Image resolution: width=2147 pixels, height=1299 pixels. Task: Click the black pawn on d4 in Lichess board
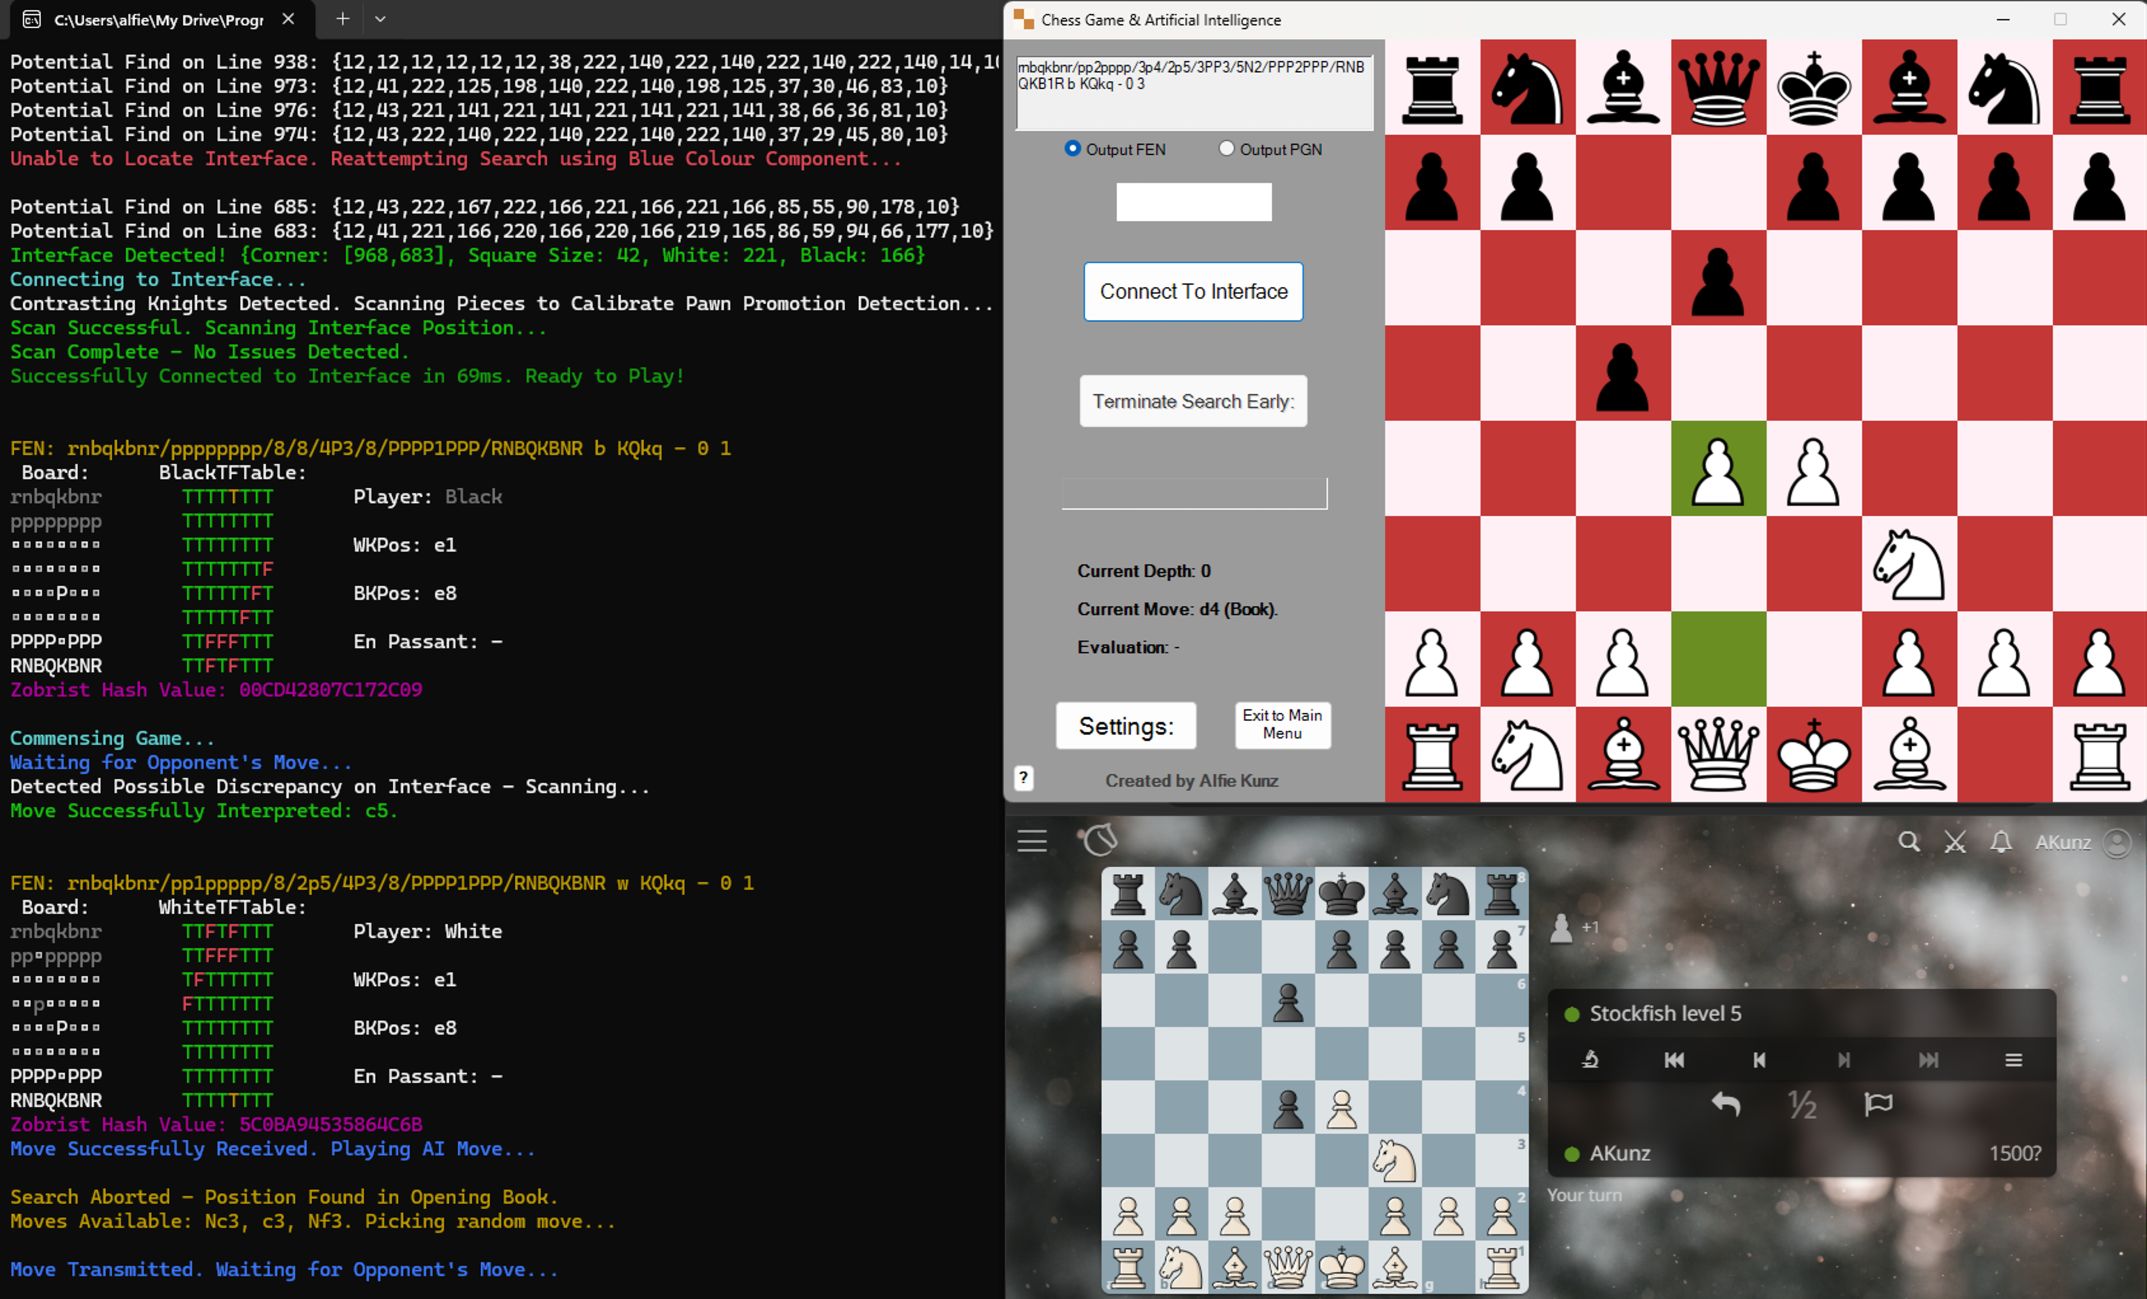click(1288, 1108)
